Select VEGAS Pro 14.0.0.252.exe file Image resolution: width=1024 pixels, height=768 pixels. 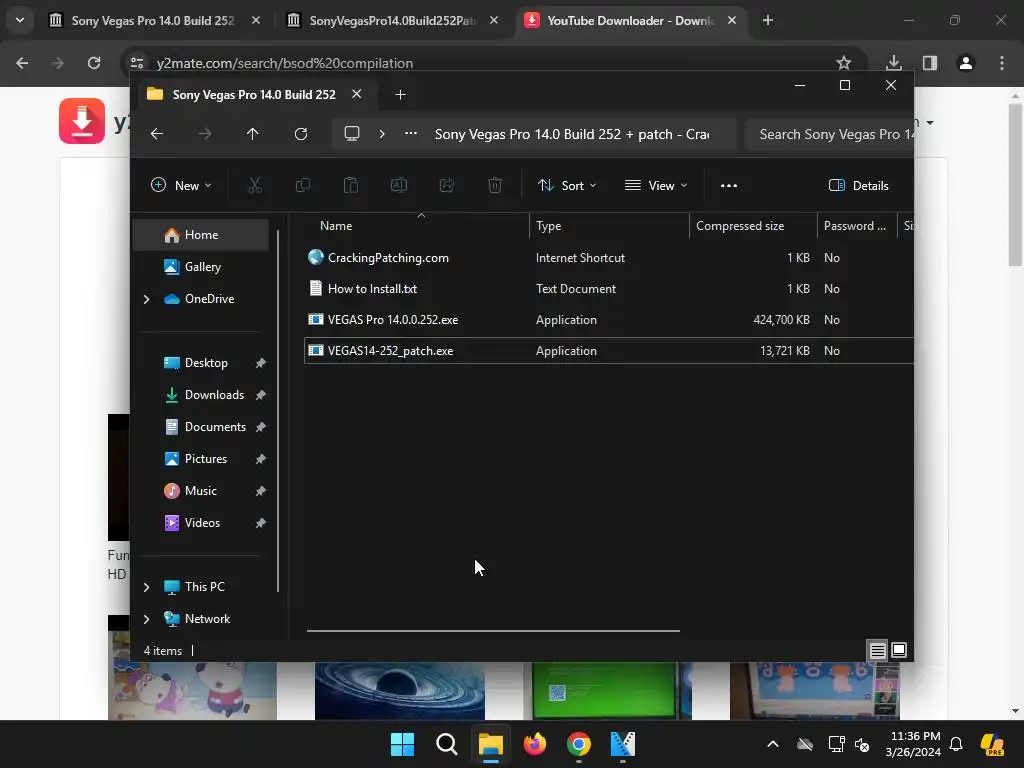[609, 320]
